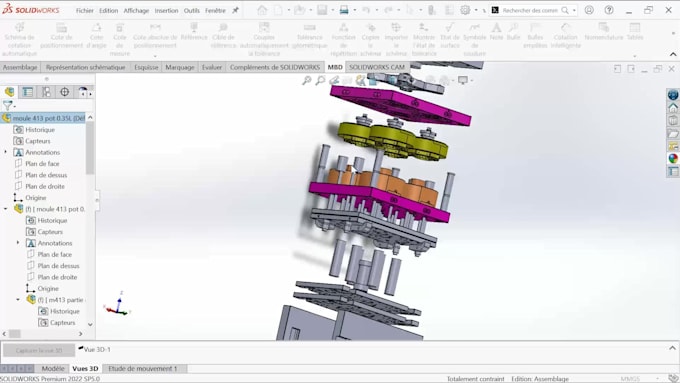Click Zoom to Fit magnifier icon
Viewport: 680px width, 383px height.
coord(307,80)
